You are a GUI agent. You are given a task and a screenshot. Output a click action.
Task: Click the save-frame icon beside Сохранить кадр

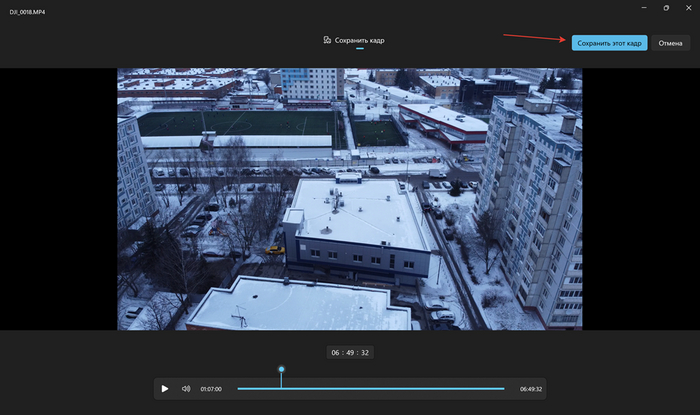[x=327, y=40]
